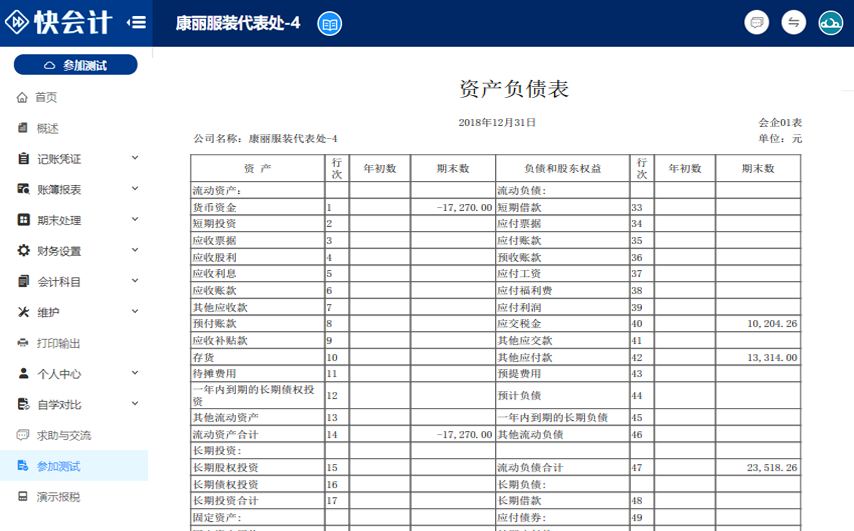Open the user avatar icon in top right

pos(830,23)
